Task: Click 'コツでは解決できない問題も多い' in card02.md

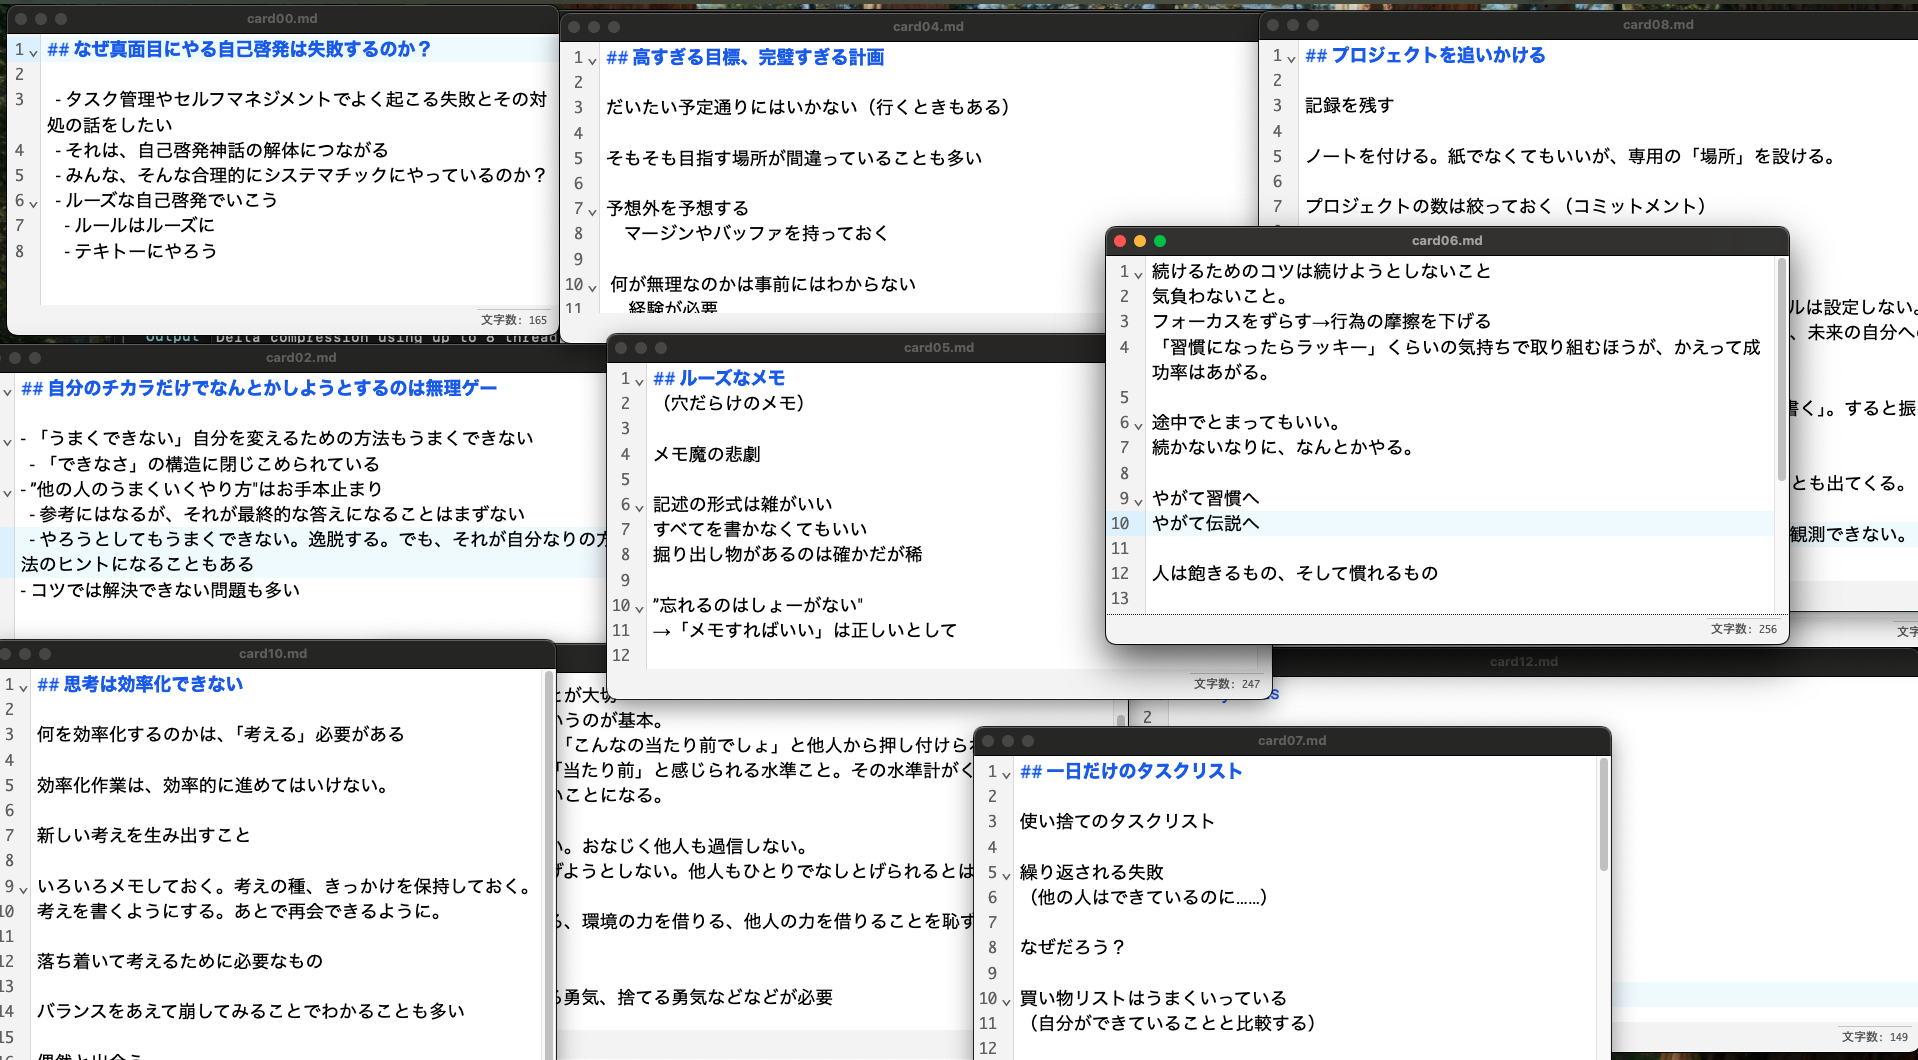Action: [165, 590]
